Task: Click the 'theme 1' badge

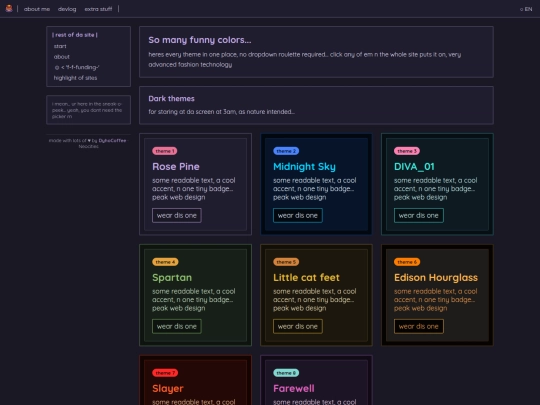Action: coord(165,151)
